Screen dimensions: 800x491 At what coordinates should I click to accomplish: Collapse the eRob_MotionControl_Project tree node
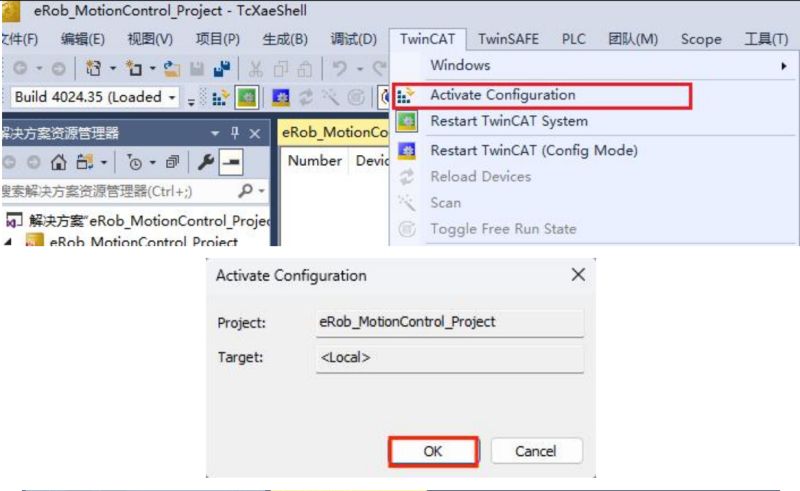(x=8, y=241)
